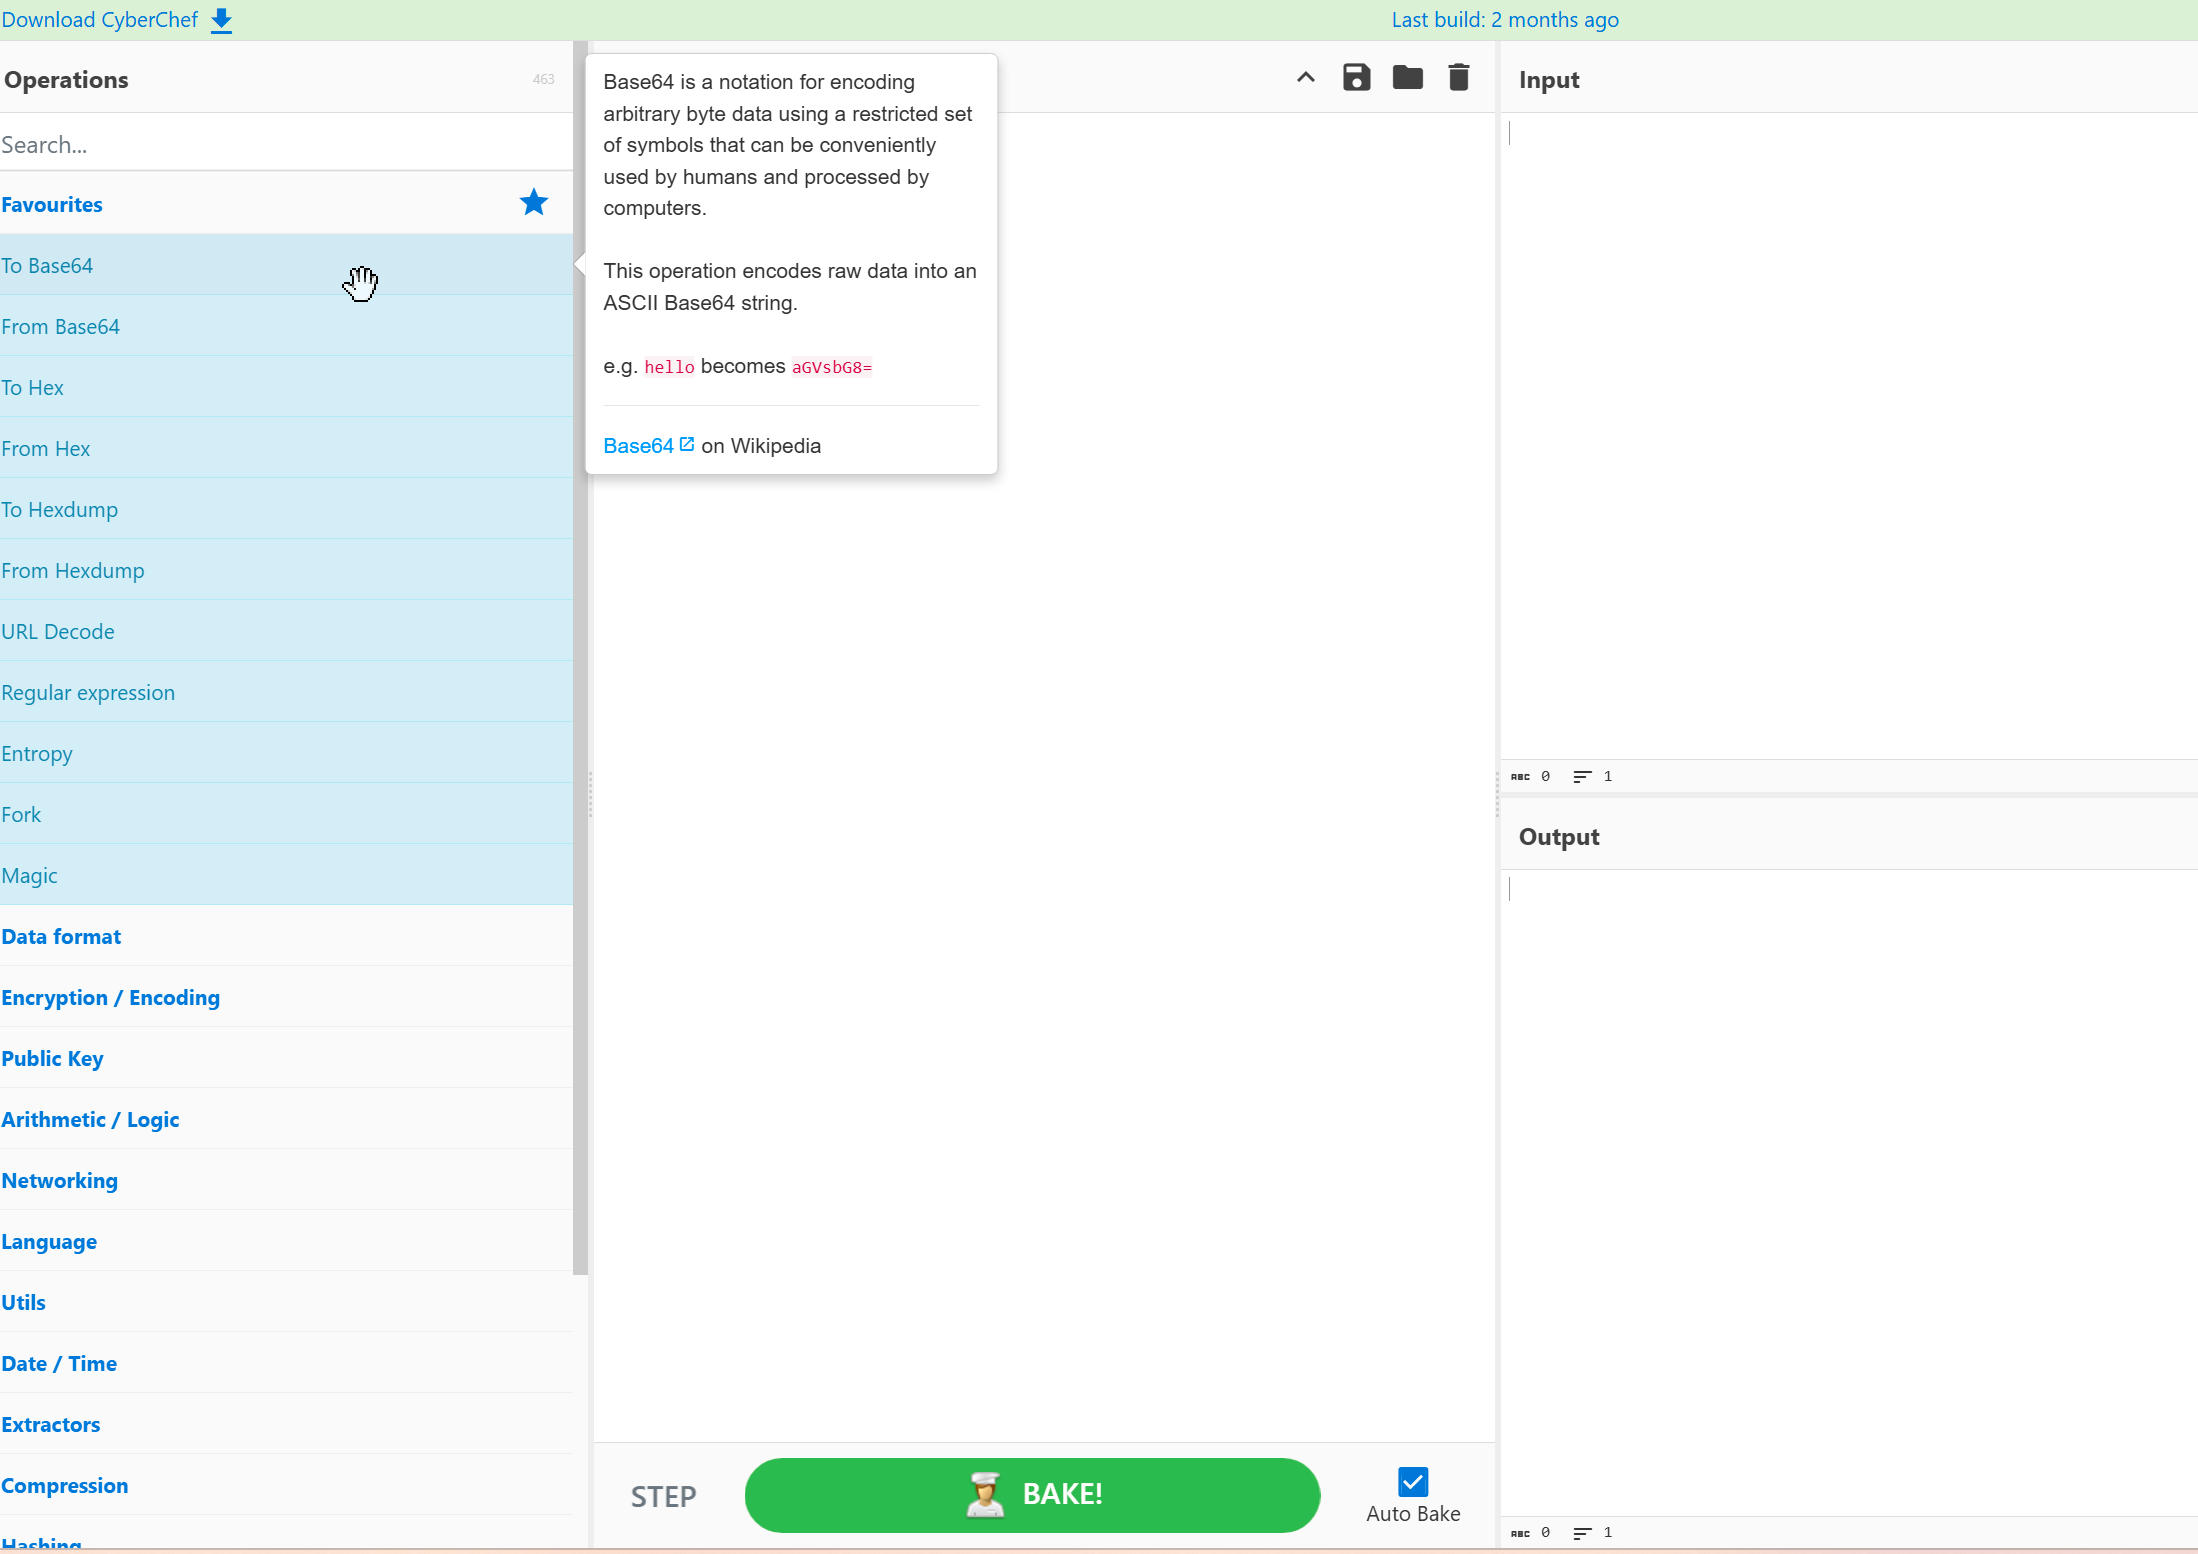Expand the Compression category
Image resolution: width=2198 pixels, height=1554 pixels.
click(x=65, y=1486)
